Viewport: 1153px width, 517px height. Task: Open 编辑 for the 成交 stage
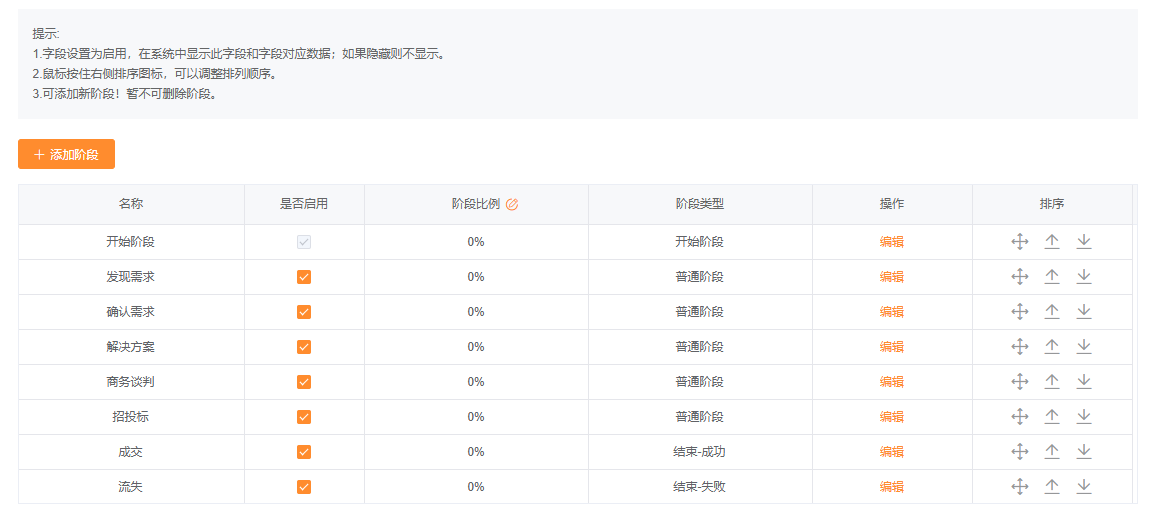tap(892, 452)
